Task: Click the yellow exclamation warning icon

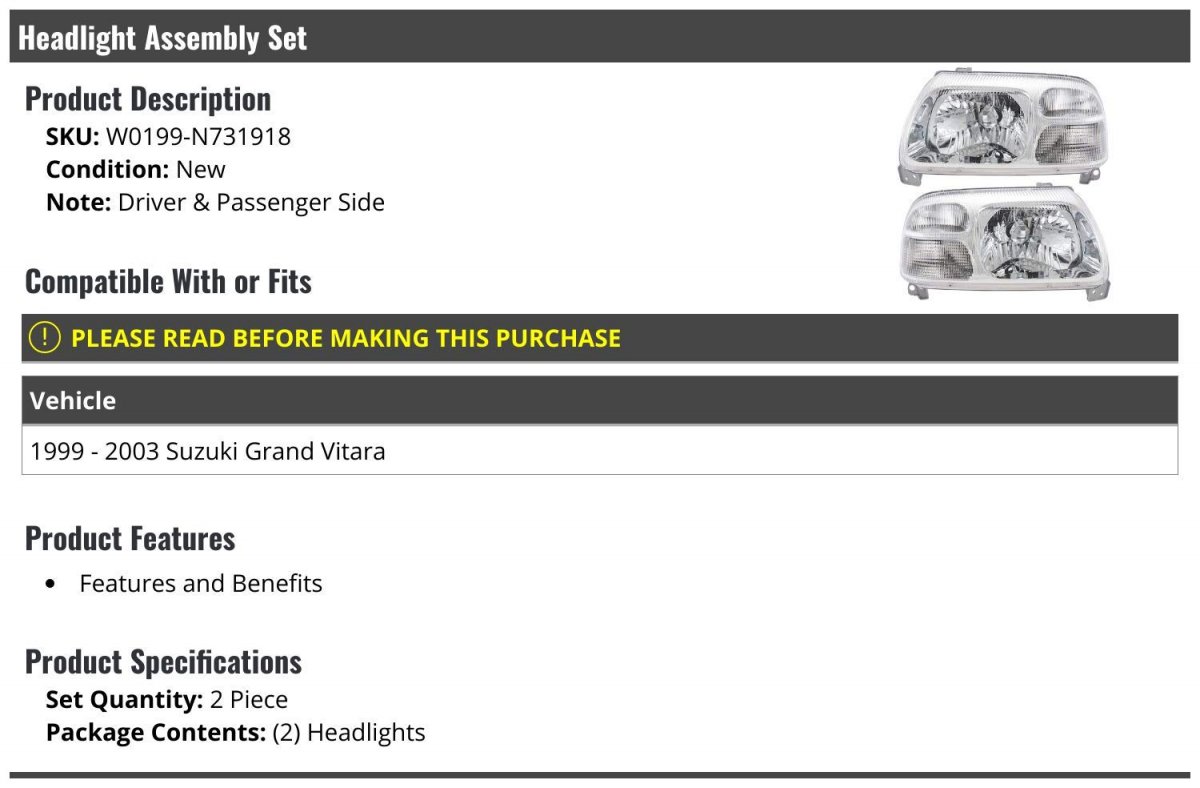Action: 45,338
